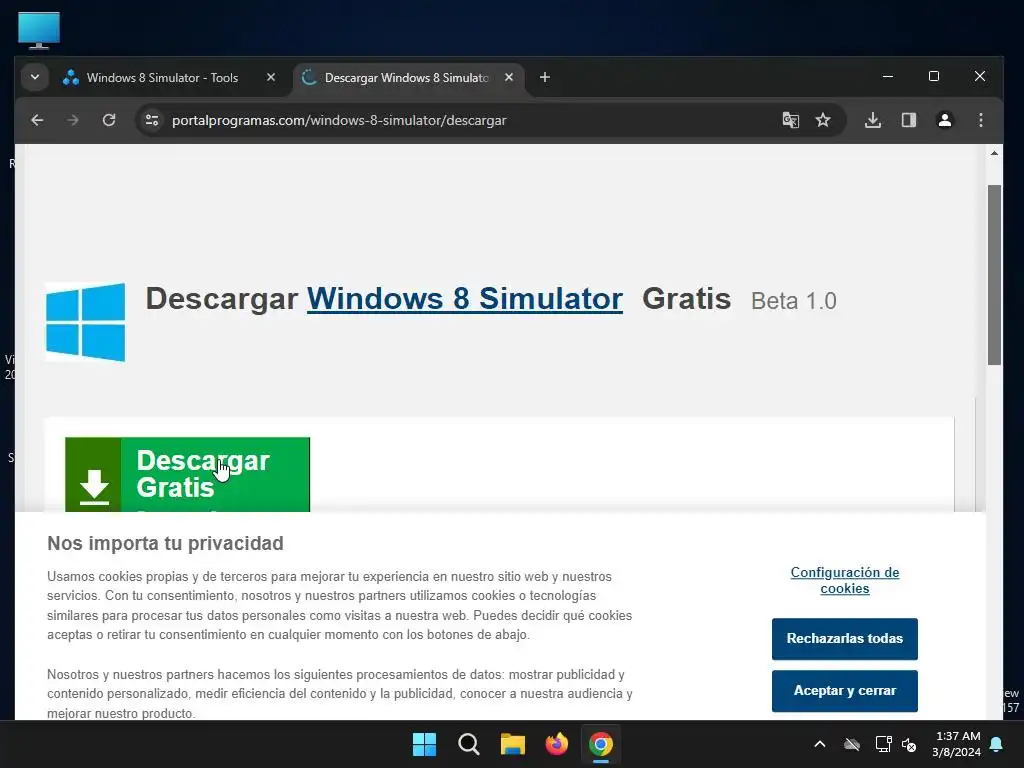Open the Windows Start menu
The width and height of the screenshot is (1024, 768).
pos(424,744)
